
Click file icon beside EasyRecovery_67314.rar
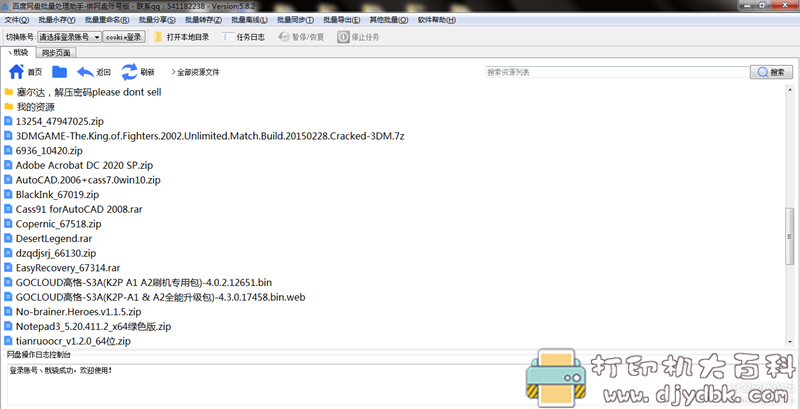8,267
